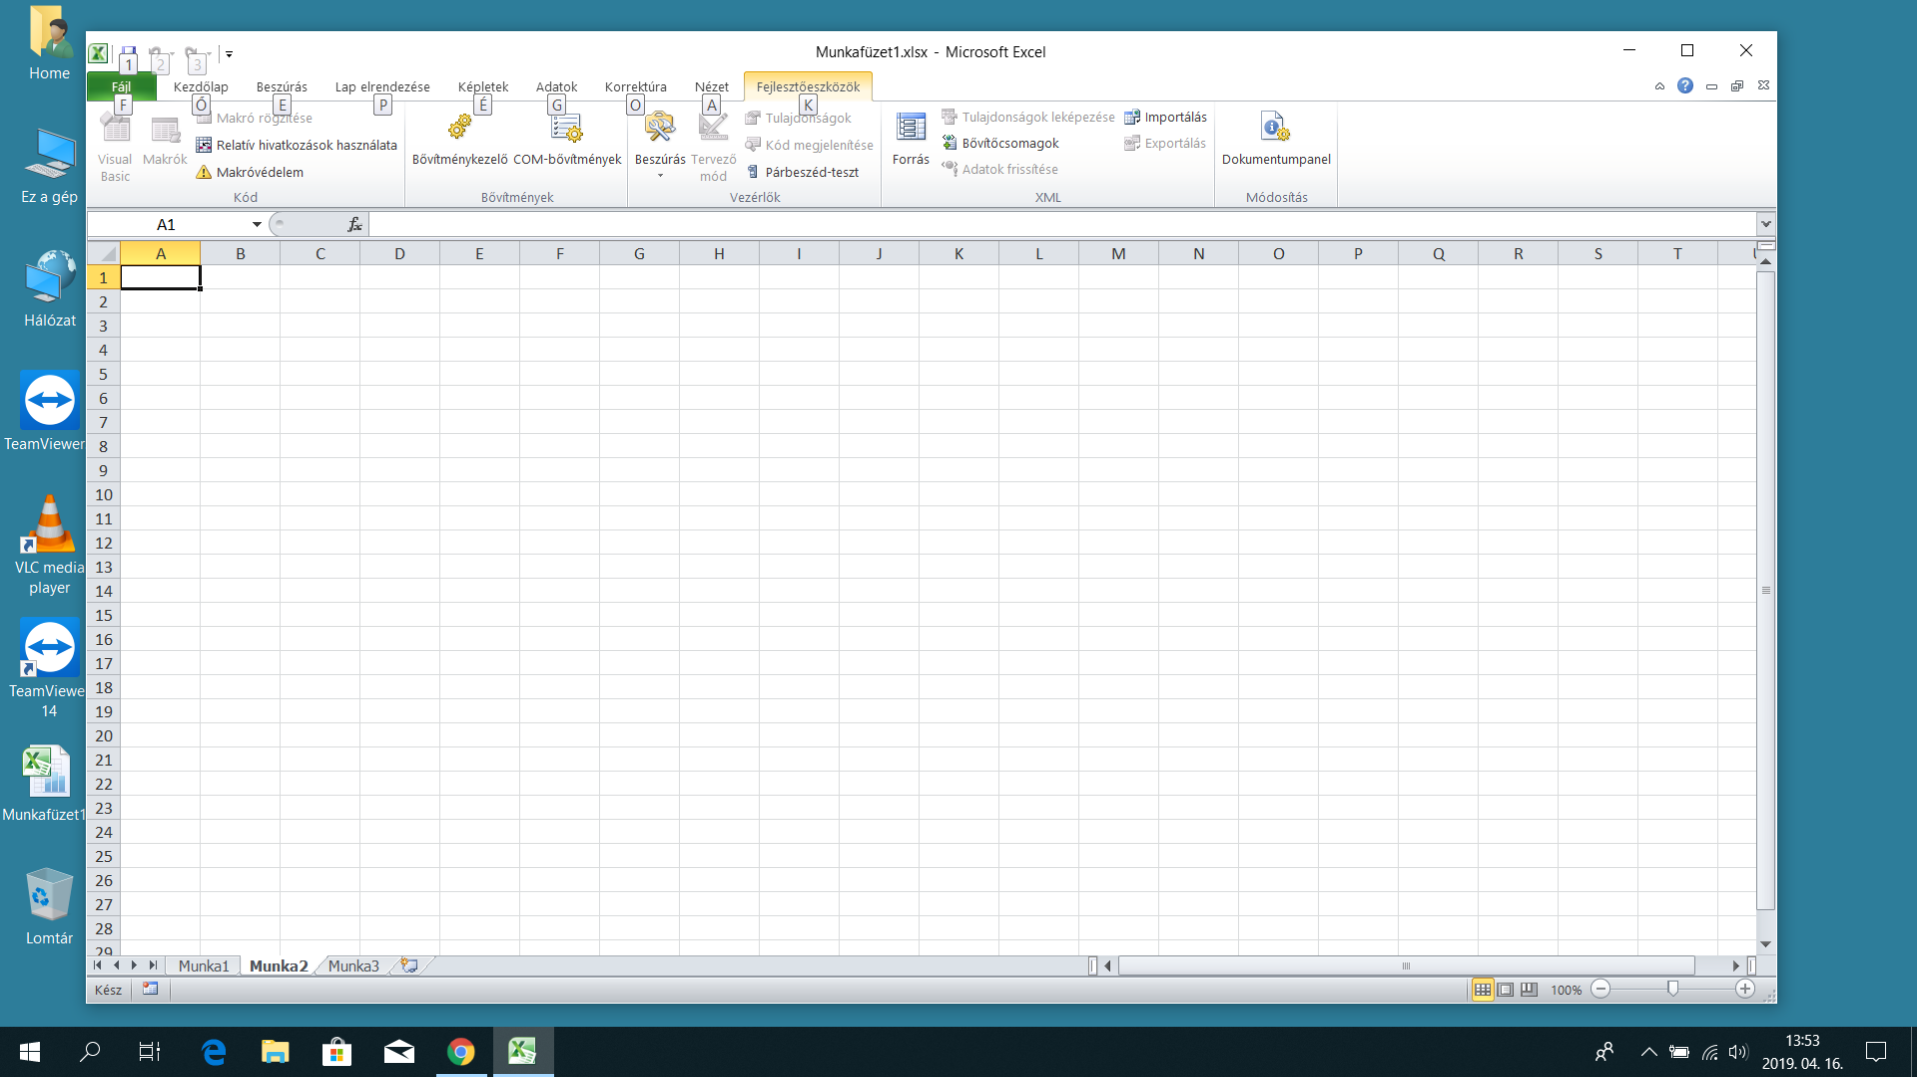Open File Explorer from taskbar
This screenshot has width=1920, height=1080.
tap(275, 1052)
